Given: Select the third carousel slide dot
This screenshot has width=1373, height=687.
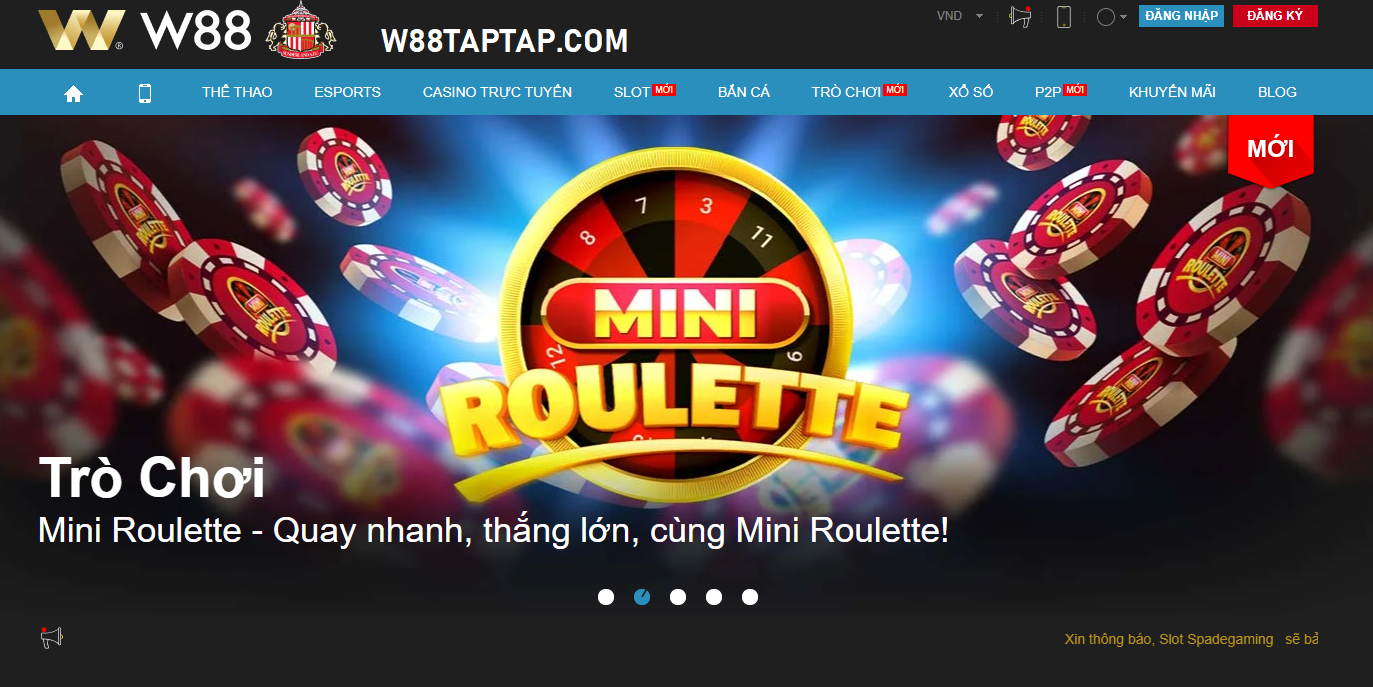Looking at the screenshot, I should tap(678, 597).
